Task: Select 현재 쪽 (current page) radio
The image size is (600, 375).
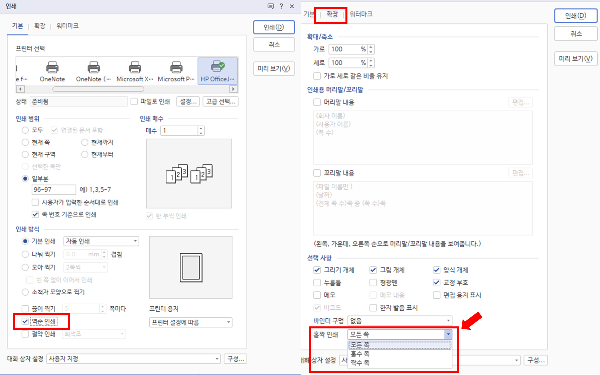Action: point(25,142)
